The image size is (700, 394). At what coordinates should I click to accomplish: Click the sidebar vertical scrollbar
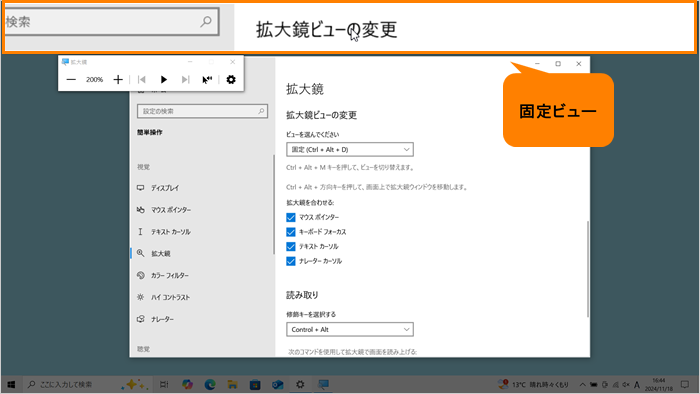point(273,204)
